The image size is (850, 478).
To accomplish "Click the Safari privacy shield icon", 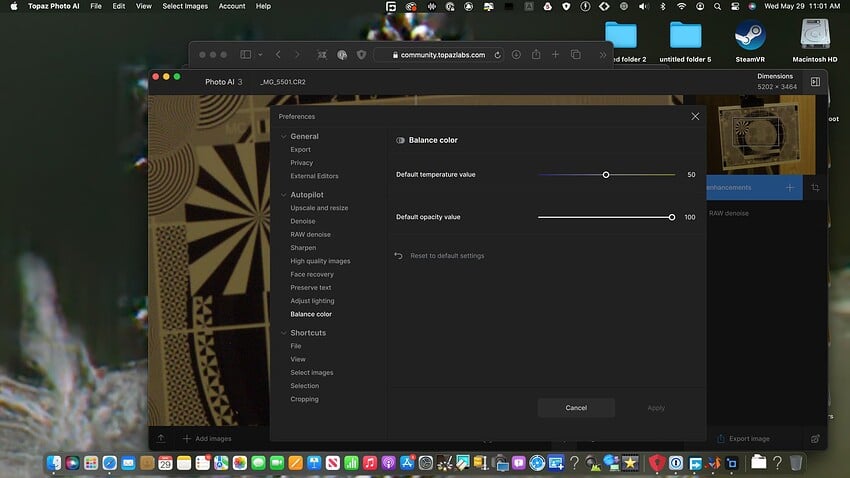I will [x=362, y=55].
